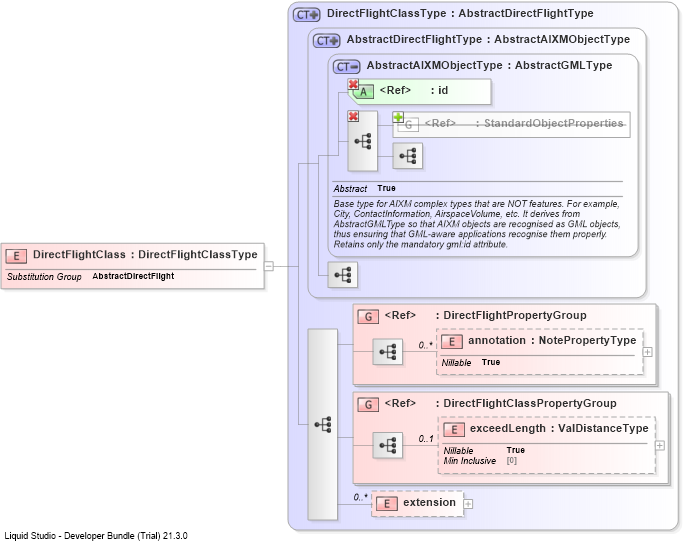Collapse the DirectFlightClass element node
Viewport: 683px width, 541px height.
269,266
